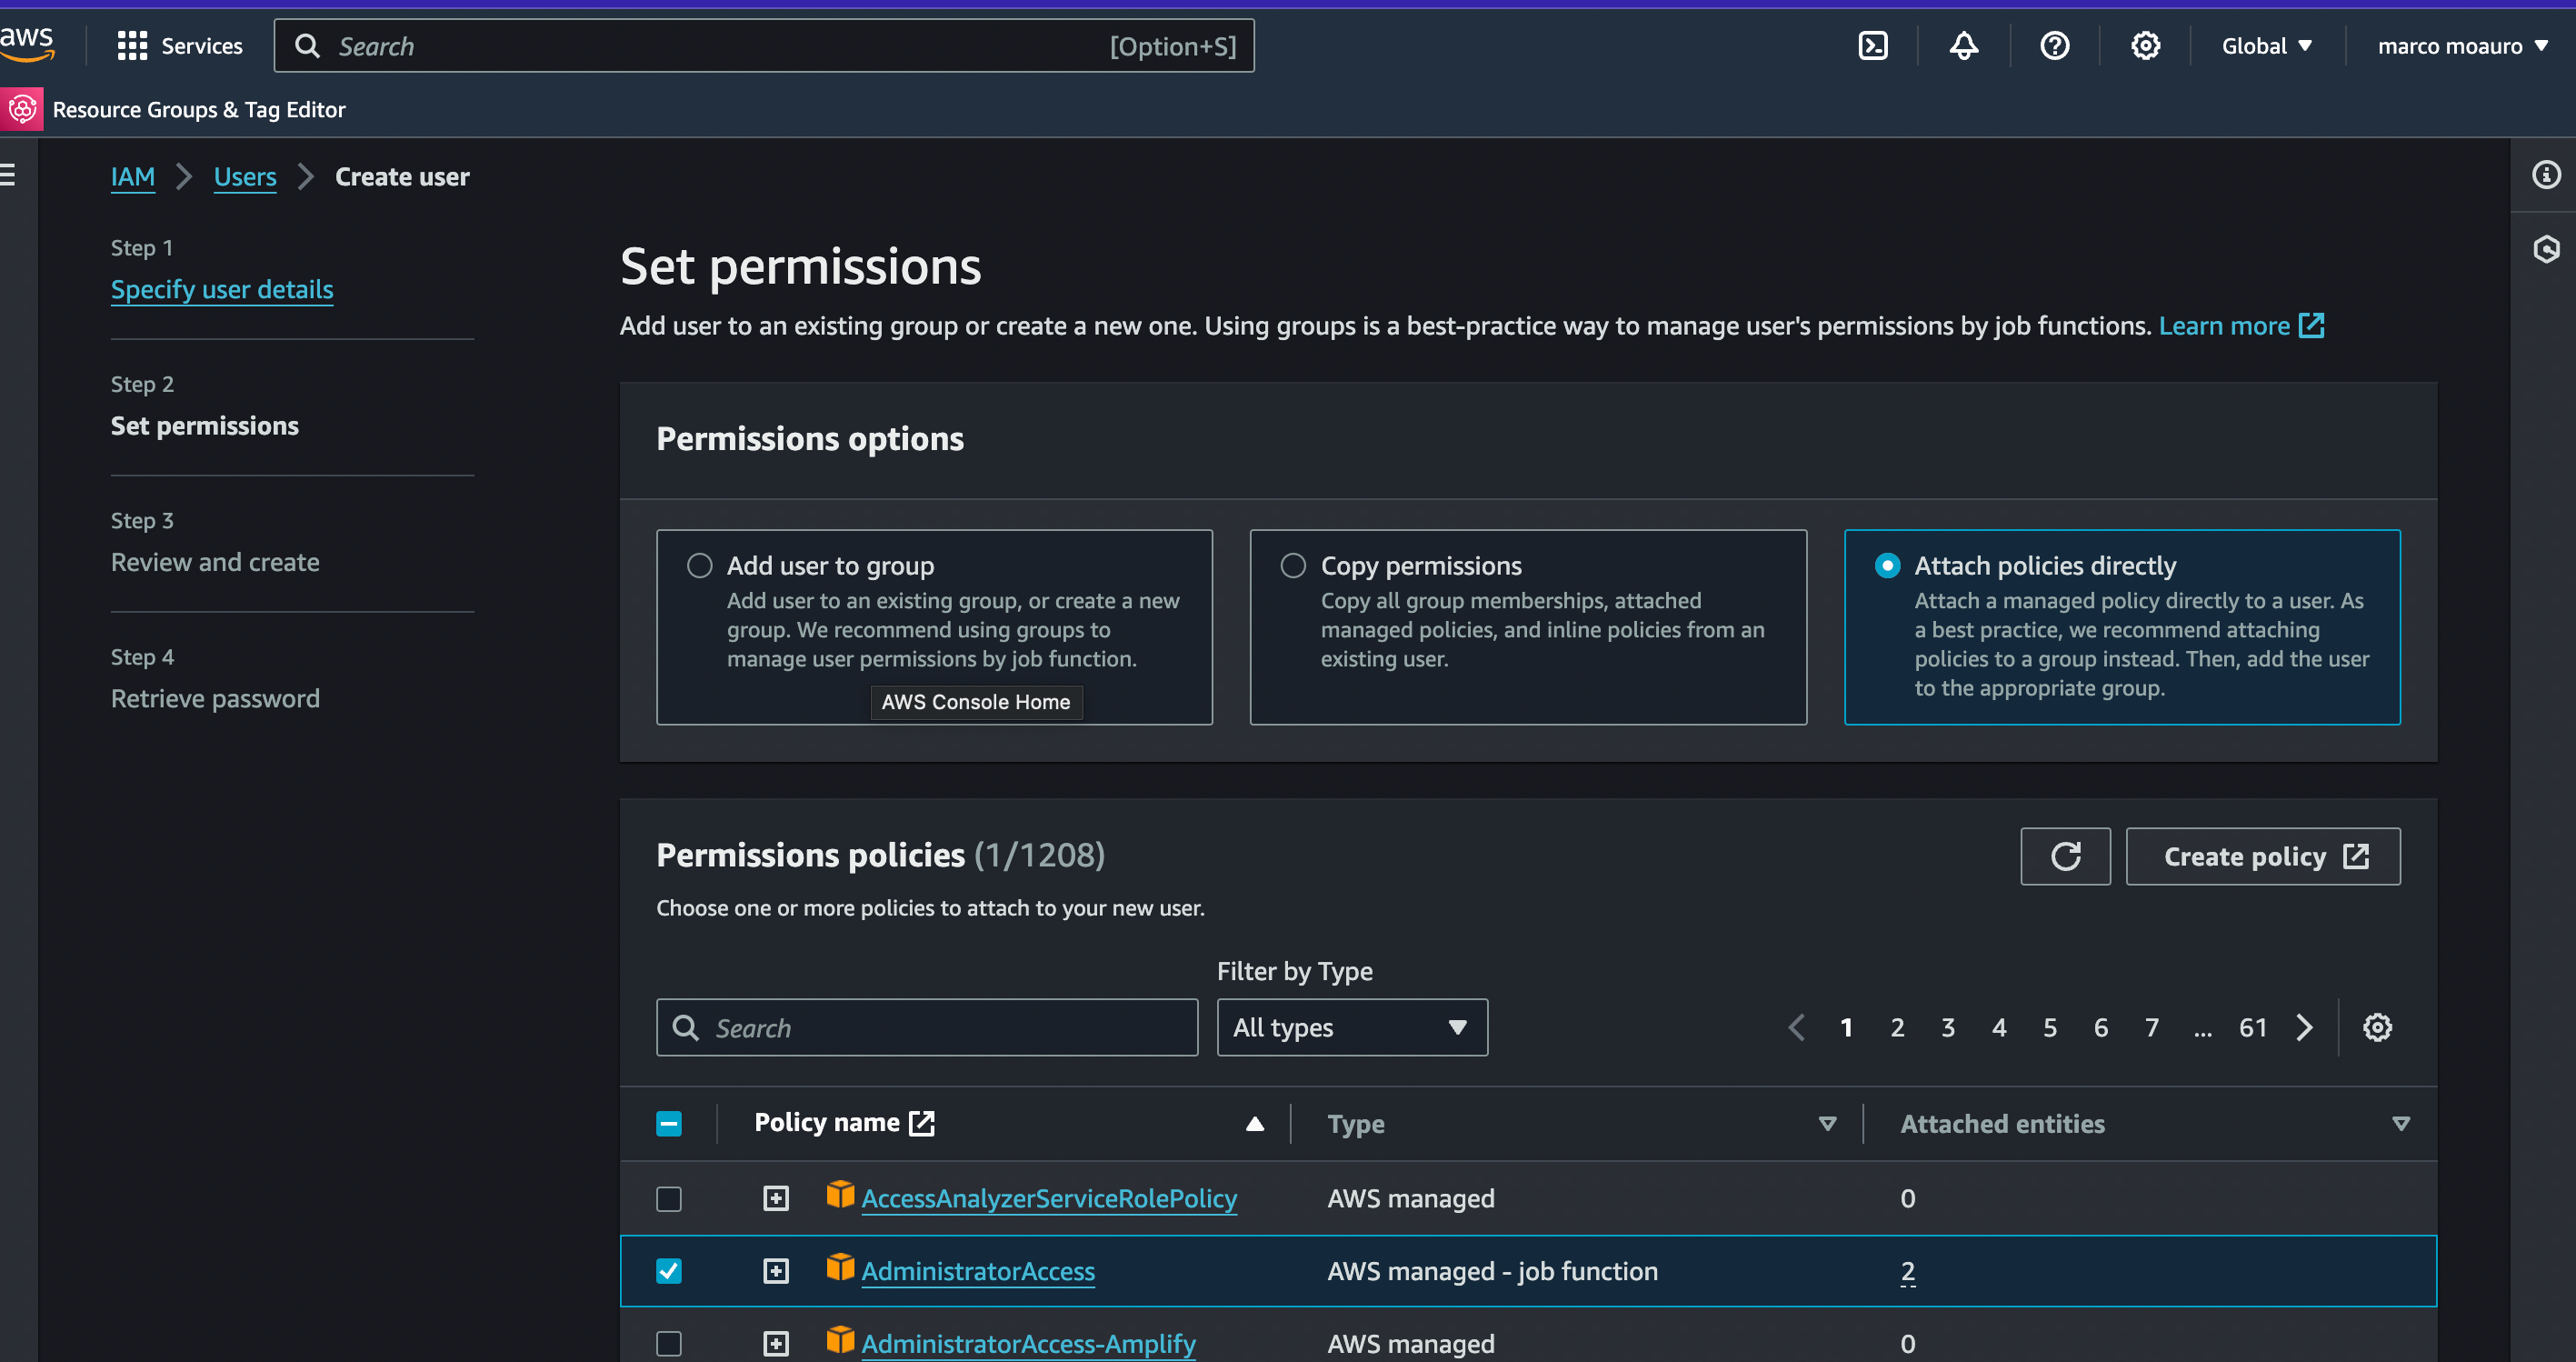Open the help question mark menu
Viewport: 2576px width, 1362px height.
coord(2054,45)
